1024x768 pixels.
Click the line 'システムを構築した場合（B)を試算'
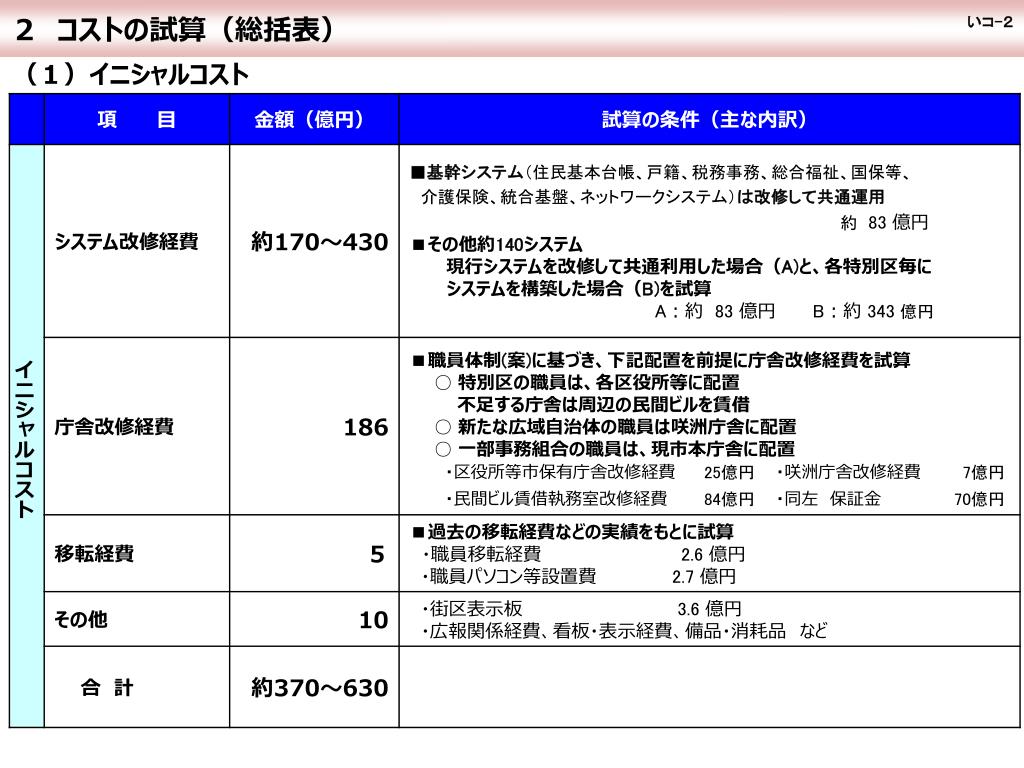[579, 288]
